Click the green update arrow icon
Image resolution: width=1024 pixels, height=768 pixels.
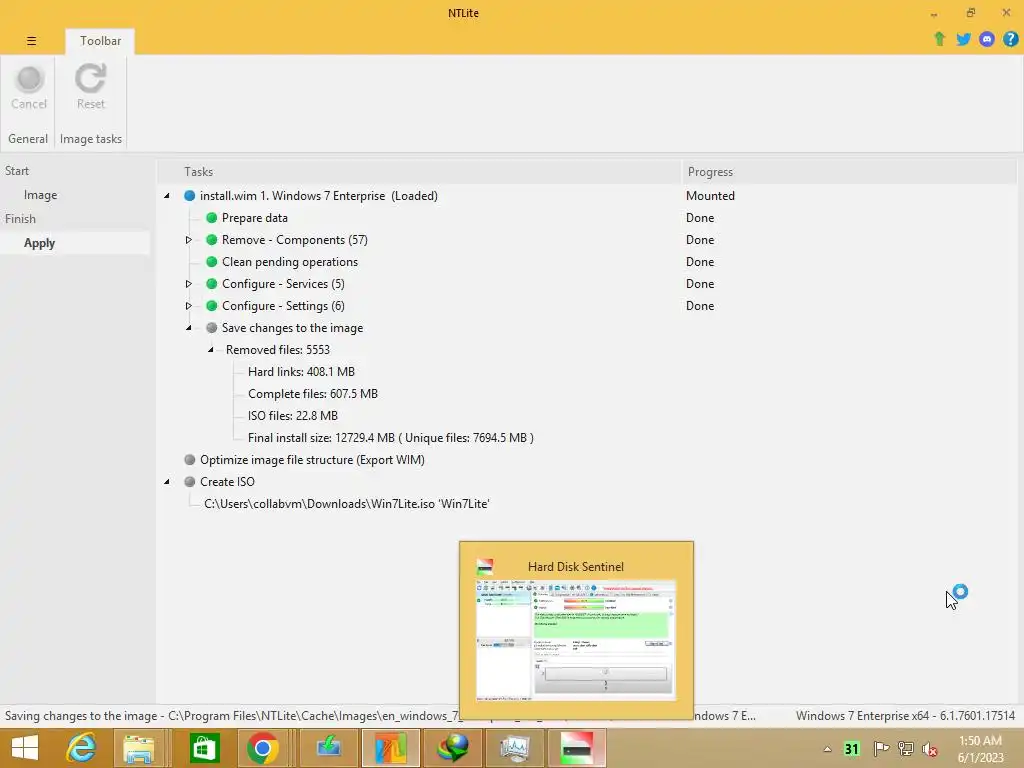(x=939, y=39)
